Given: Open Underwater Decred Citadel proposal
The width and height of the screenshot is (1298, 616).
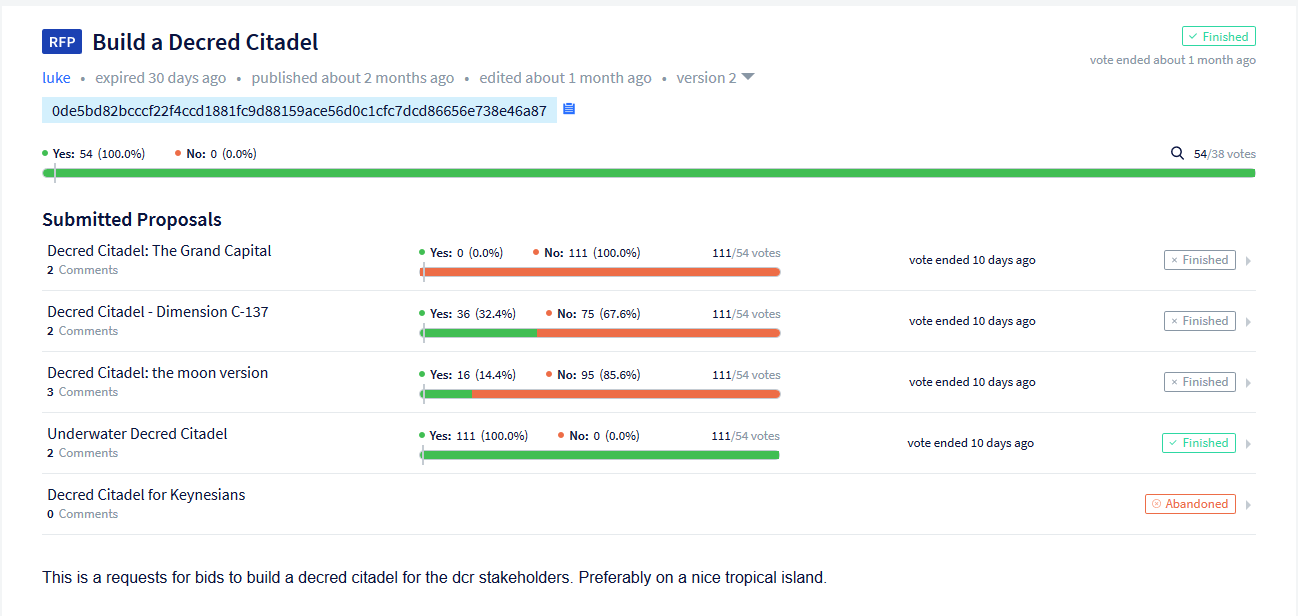Looking at the screenshot, I should 137,434.
